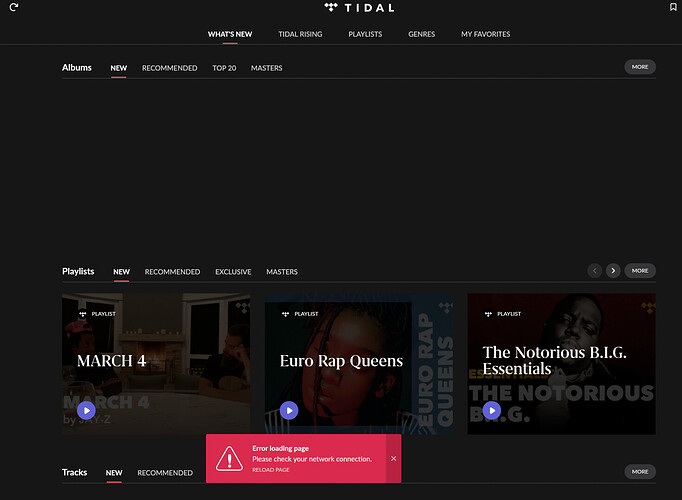Click the Playlists section heading
The image size is (682, 500).
[x=78, y=271]
